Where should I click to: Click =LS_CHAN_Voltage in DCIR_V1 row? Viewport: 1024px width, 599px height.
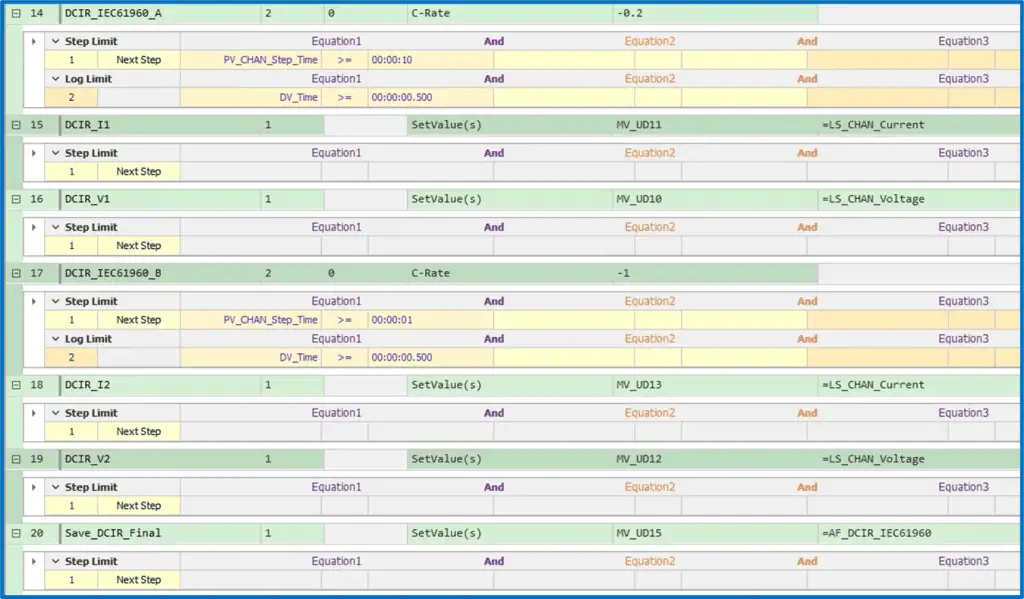[x=920, y=199]
